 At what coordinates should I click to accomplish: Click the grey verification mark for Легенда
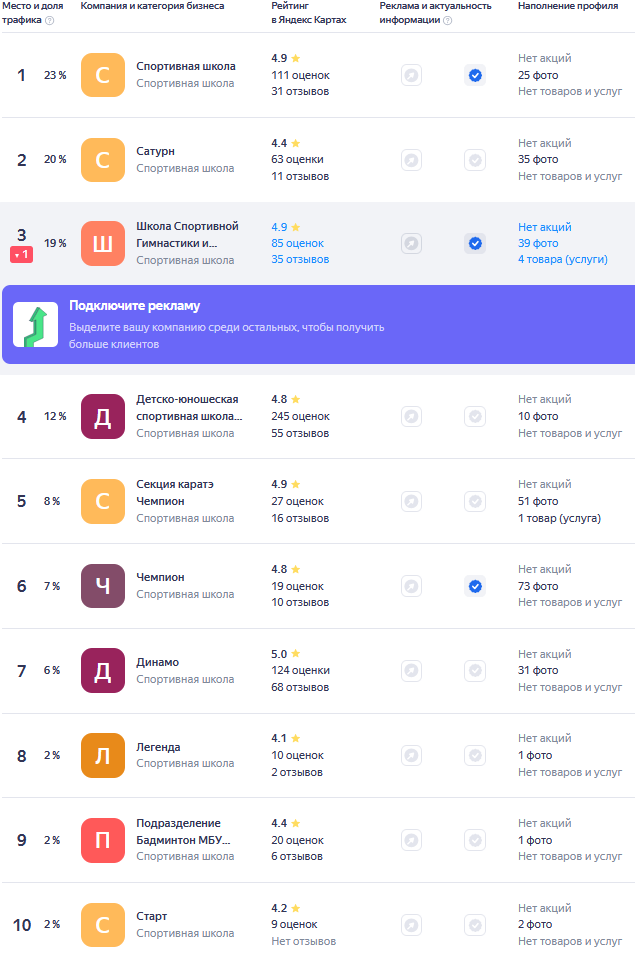(475, 755)
